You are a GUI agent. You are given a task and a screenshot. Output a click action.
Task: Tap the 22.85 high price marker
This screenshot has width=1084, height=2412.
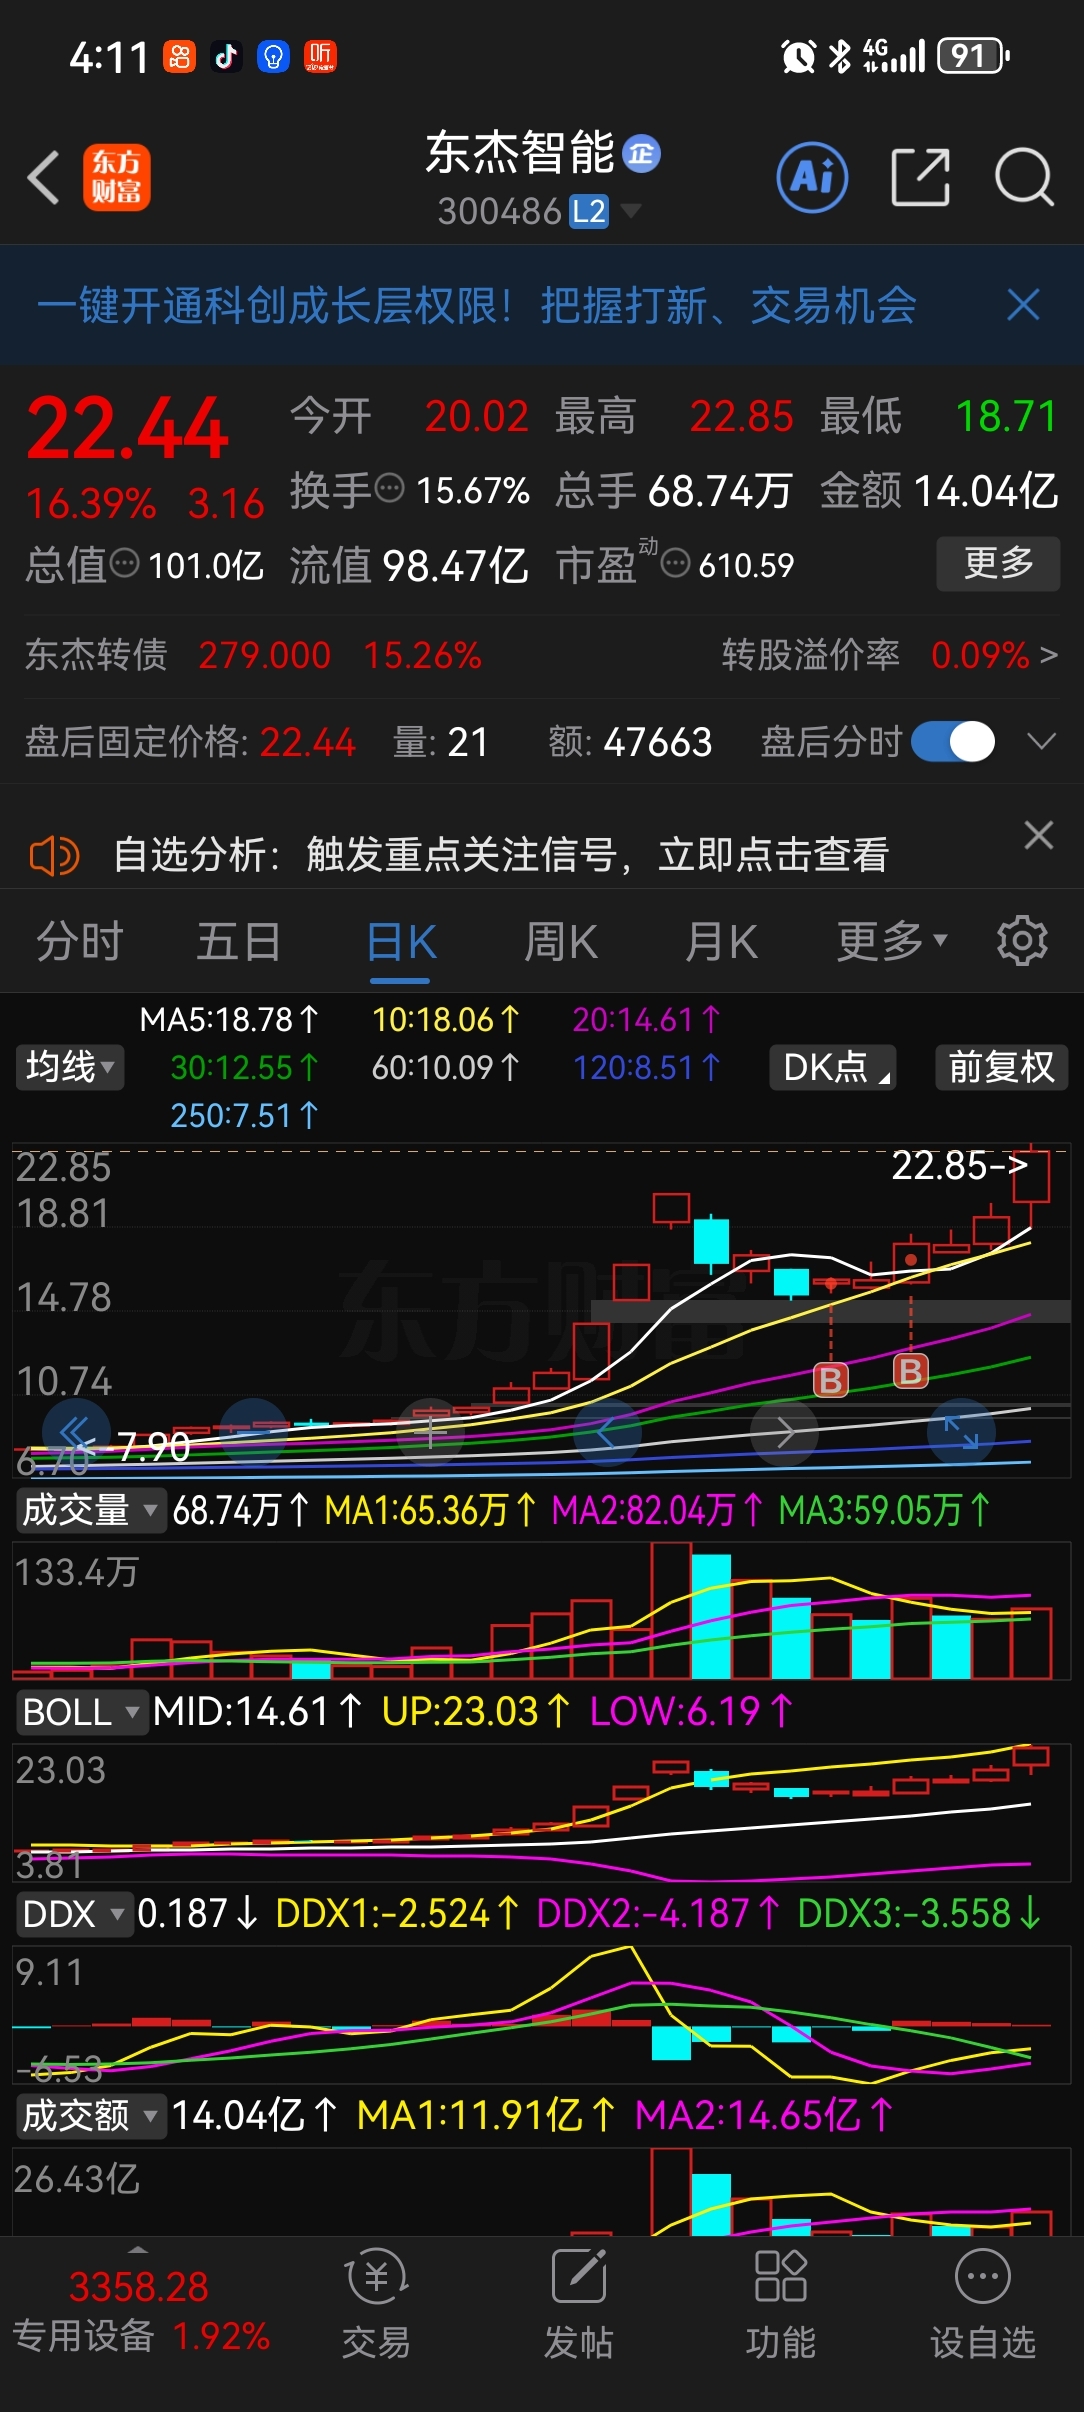pos(959,1165)
